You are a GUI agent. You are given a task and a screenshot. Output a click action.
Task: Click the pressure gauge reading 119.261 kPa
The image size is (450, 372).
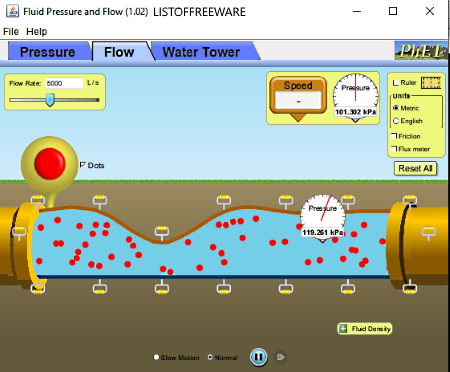click(x=322, y=218)
